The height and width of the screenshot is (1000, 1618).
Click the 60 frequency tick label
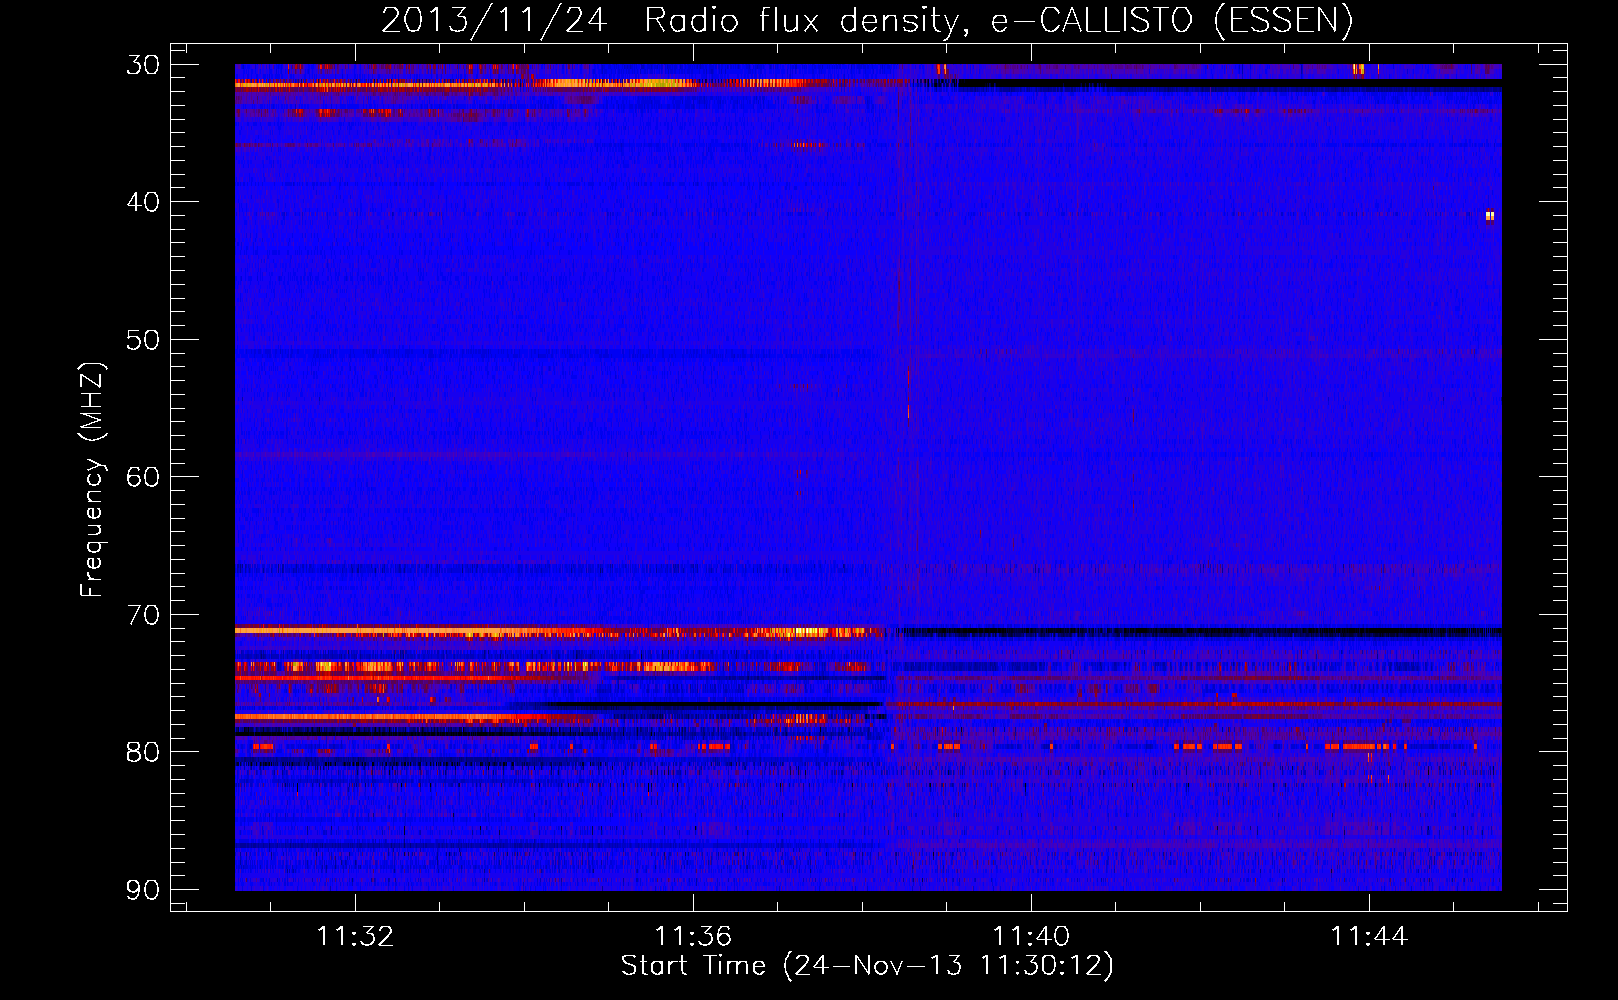pyautogui.click(x=142, y=477)
